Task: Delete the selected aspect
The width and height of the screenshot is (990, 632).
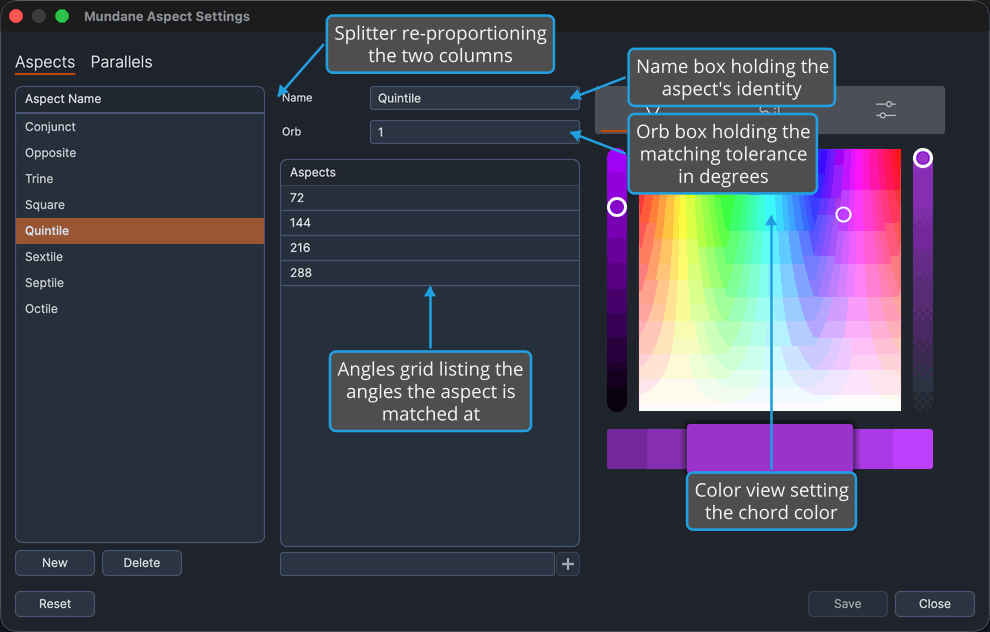Action: pos(141,563)
